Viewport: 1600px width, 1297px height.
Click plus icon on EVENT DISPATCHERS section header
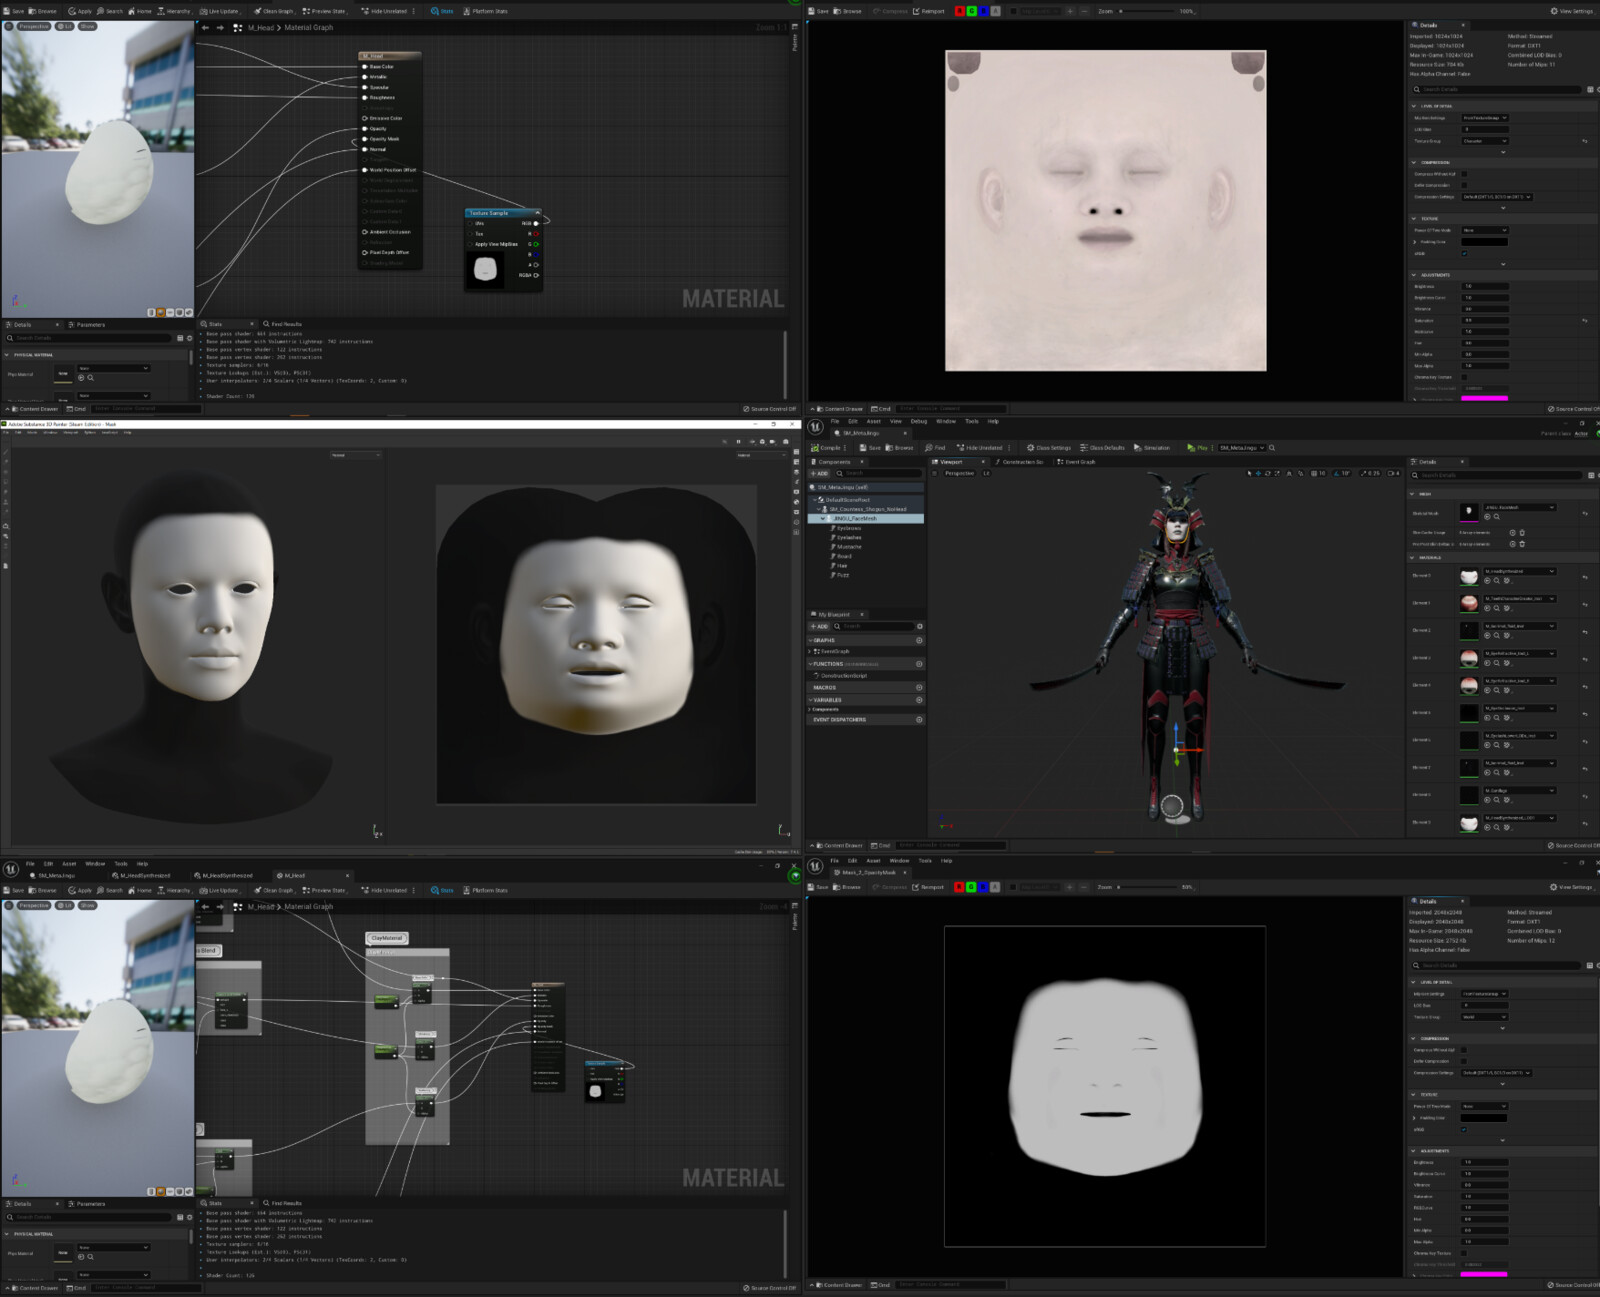coord(919,720)
